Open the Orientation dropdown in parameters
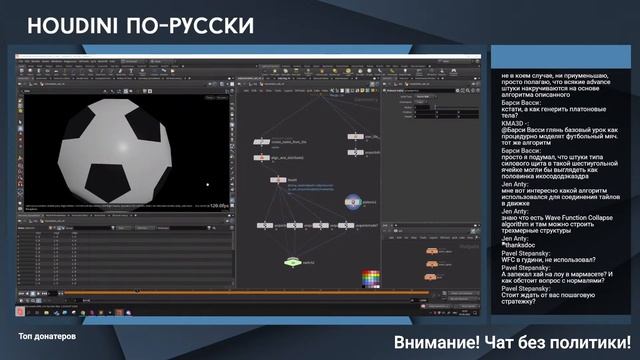This screenshot has width=640, height=360. pos(422,102)
